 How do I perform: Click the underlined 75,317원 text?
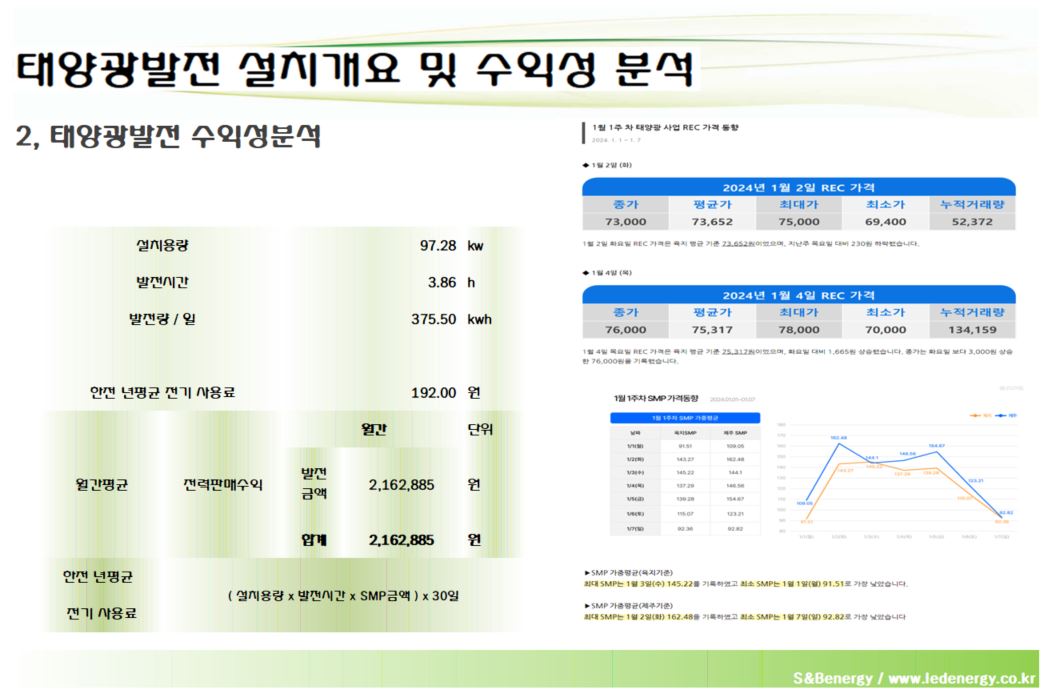739,351
